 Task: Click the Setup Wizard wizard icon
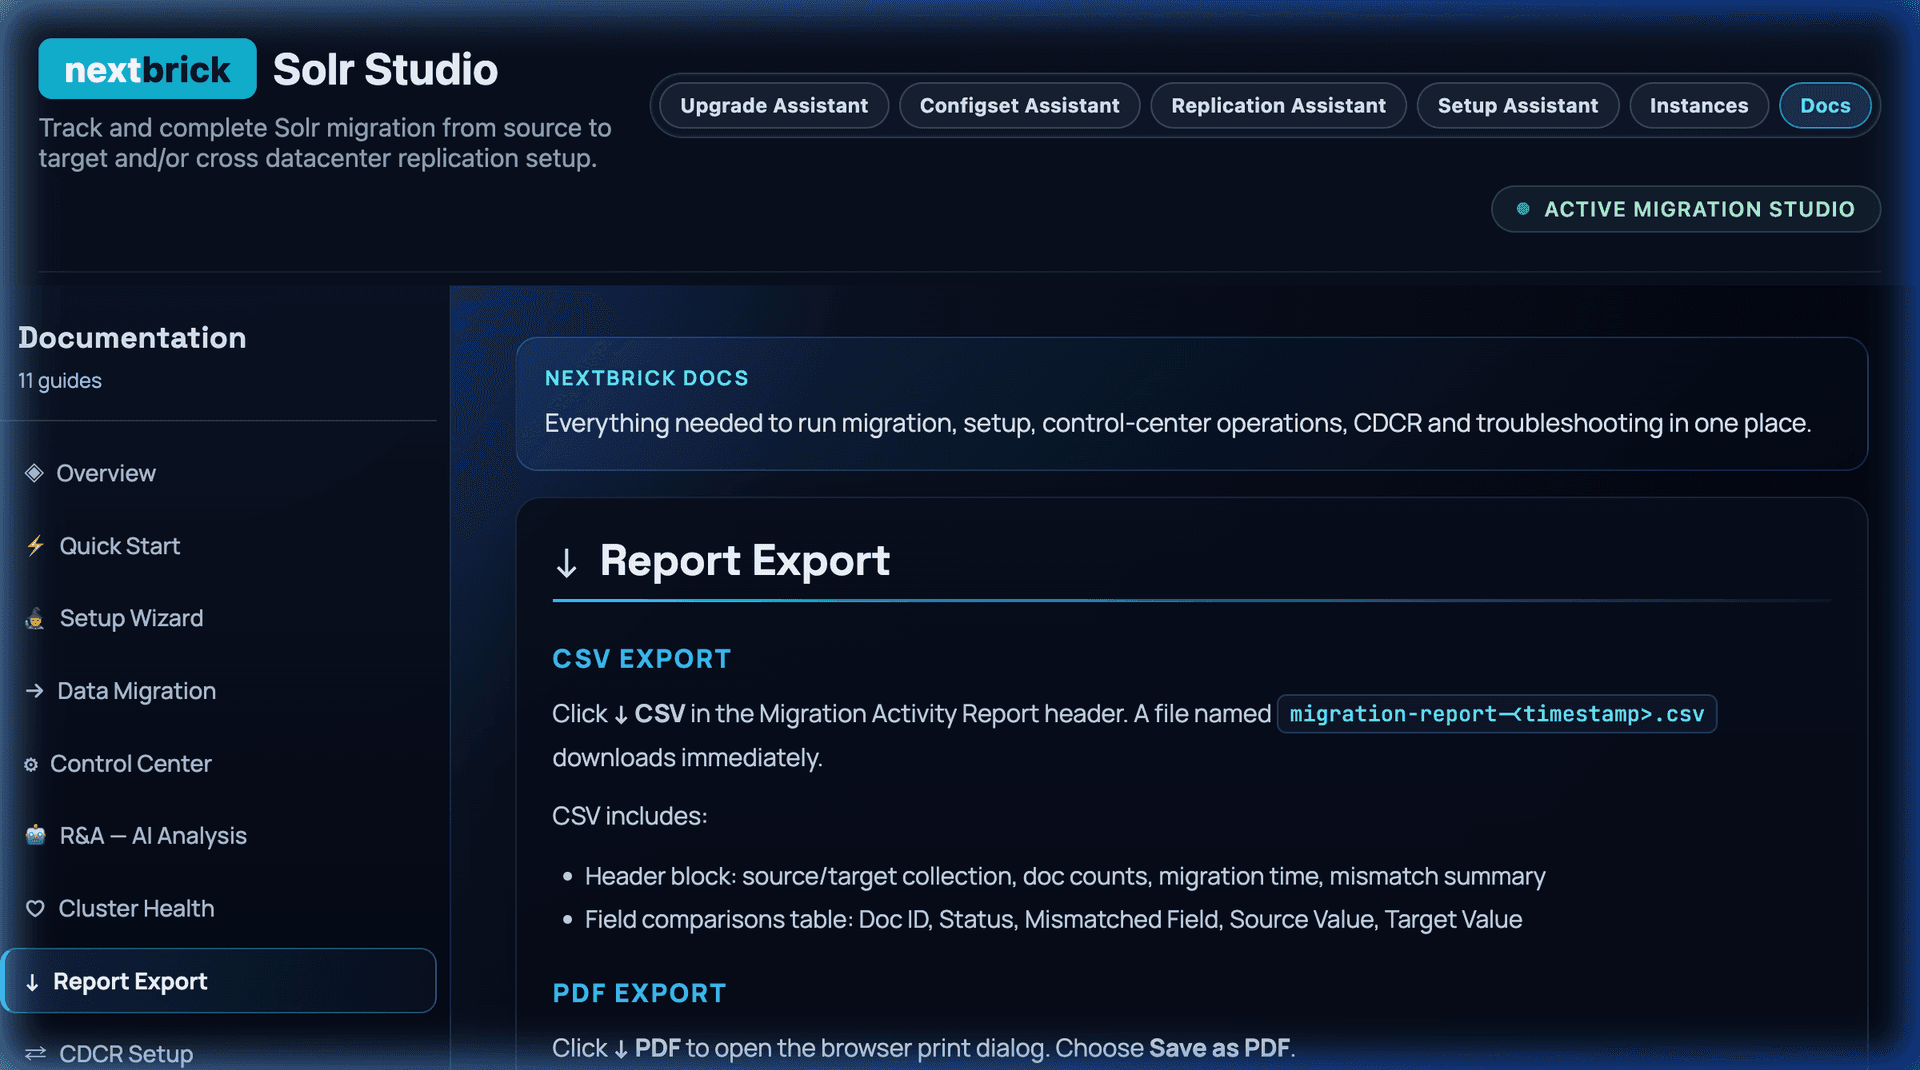pos(35,618)
